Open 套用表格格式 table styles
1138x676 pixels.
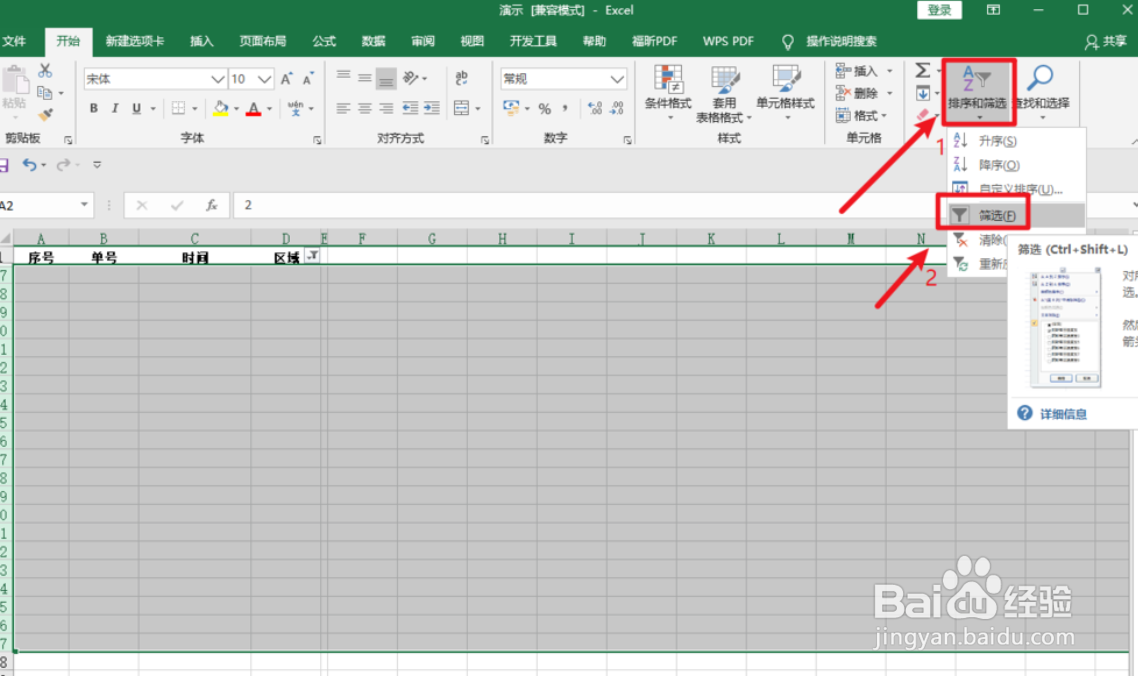click(x=724, y=94)
